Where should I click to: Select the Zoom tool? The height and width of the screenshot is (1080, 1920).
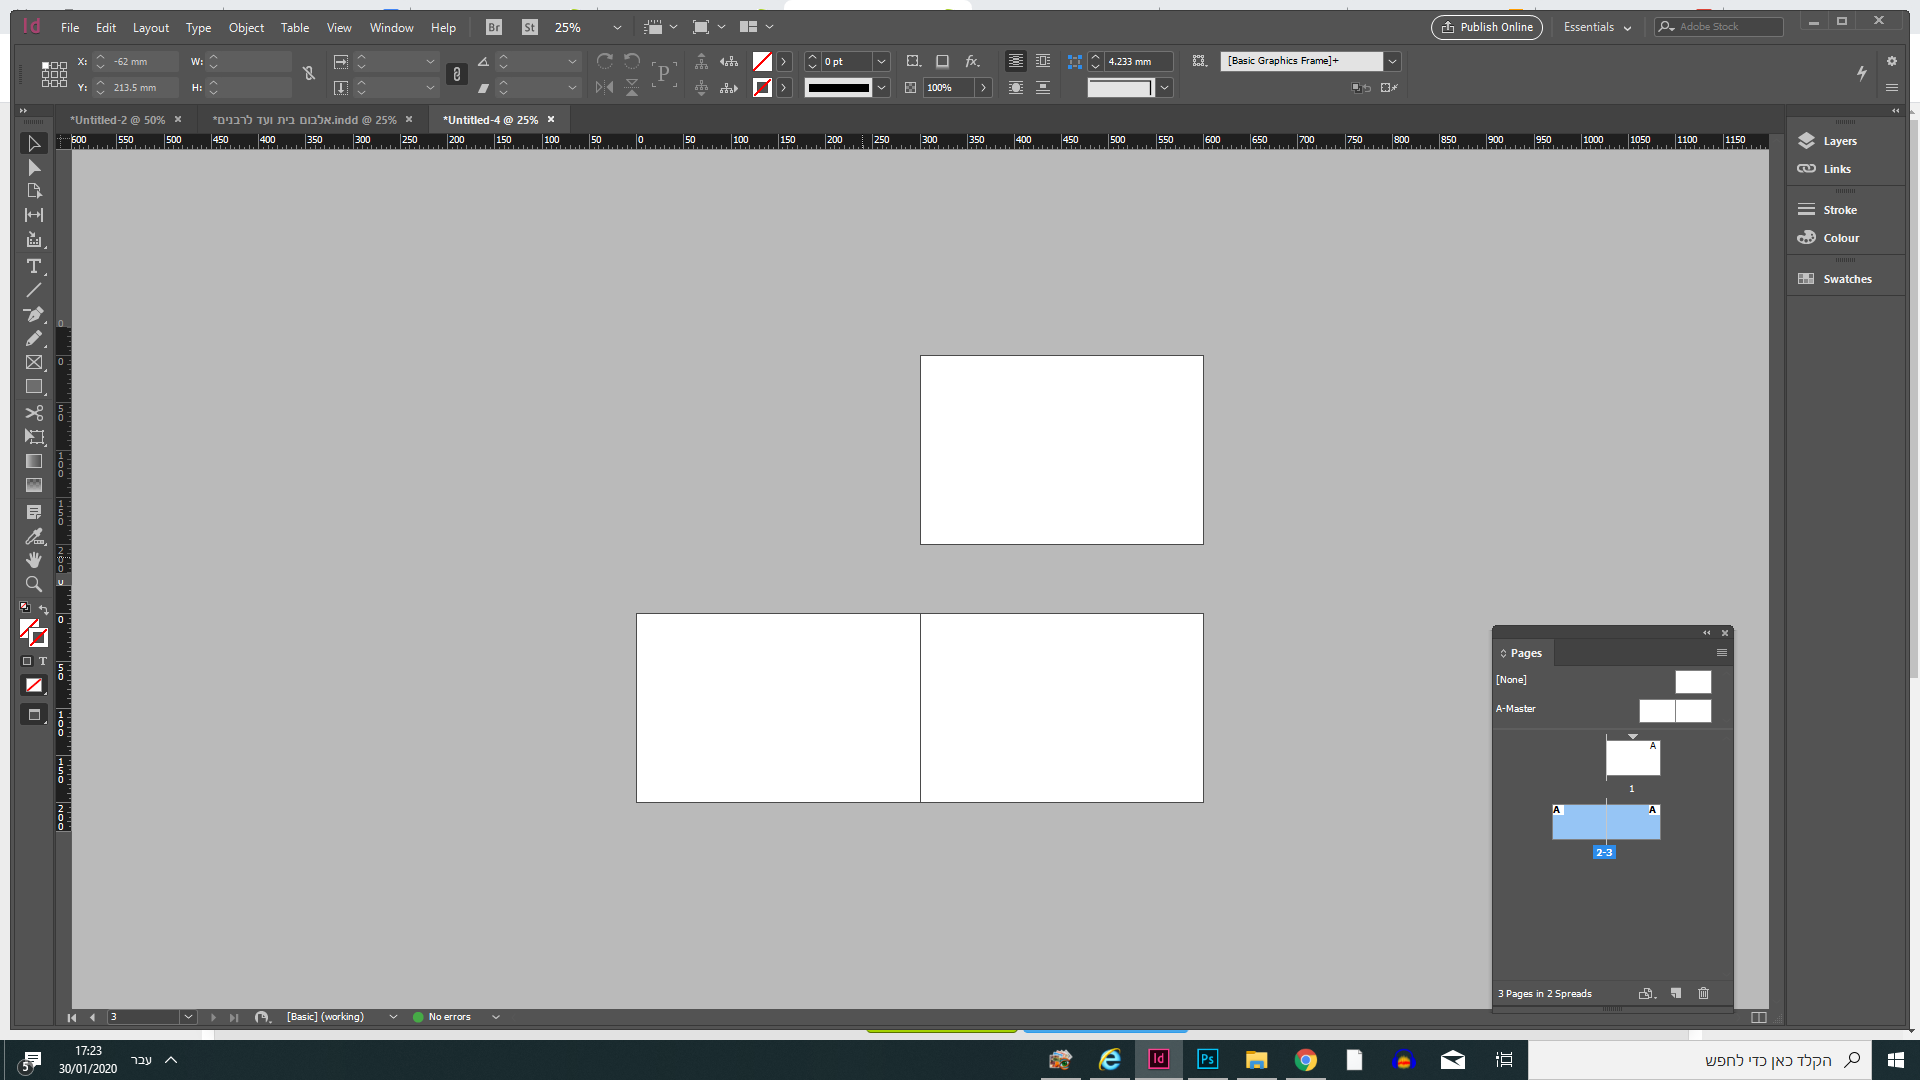coord(33,584)
